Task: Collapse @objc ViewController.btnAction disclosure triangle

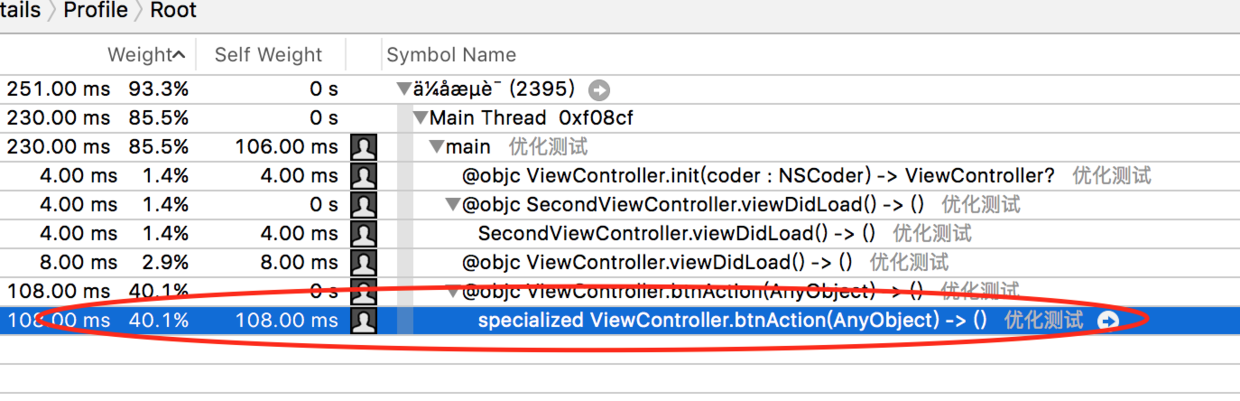Action: [452, 292]
